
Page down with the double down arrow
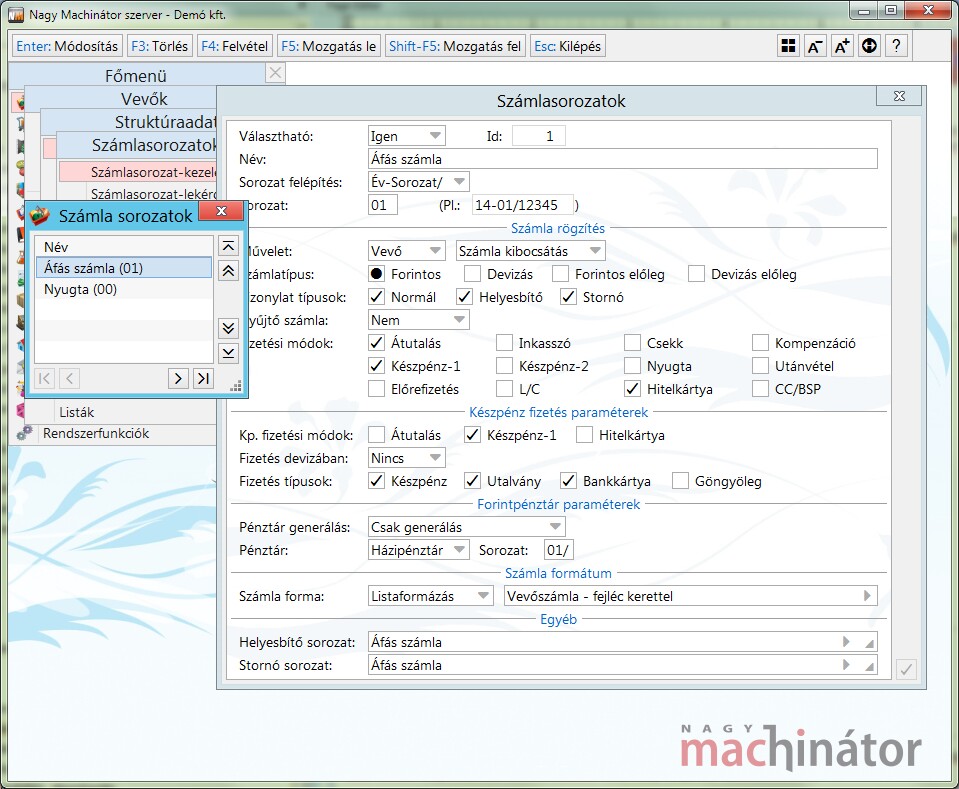coord(228,328)
